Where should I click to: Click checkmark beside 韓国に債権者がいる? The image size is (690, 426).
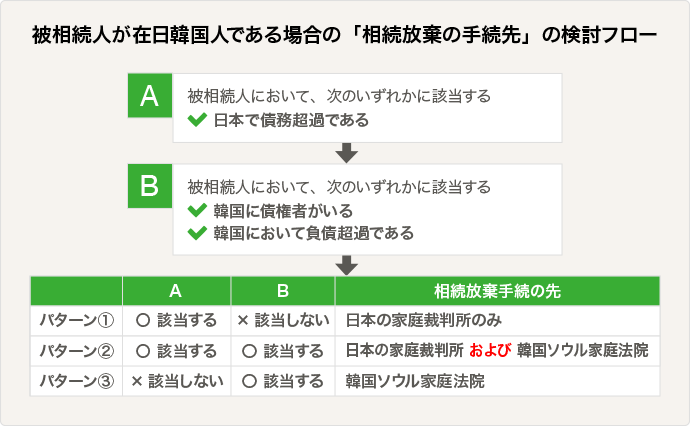197,210
